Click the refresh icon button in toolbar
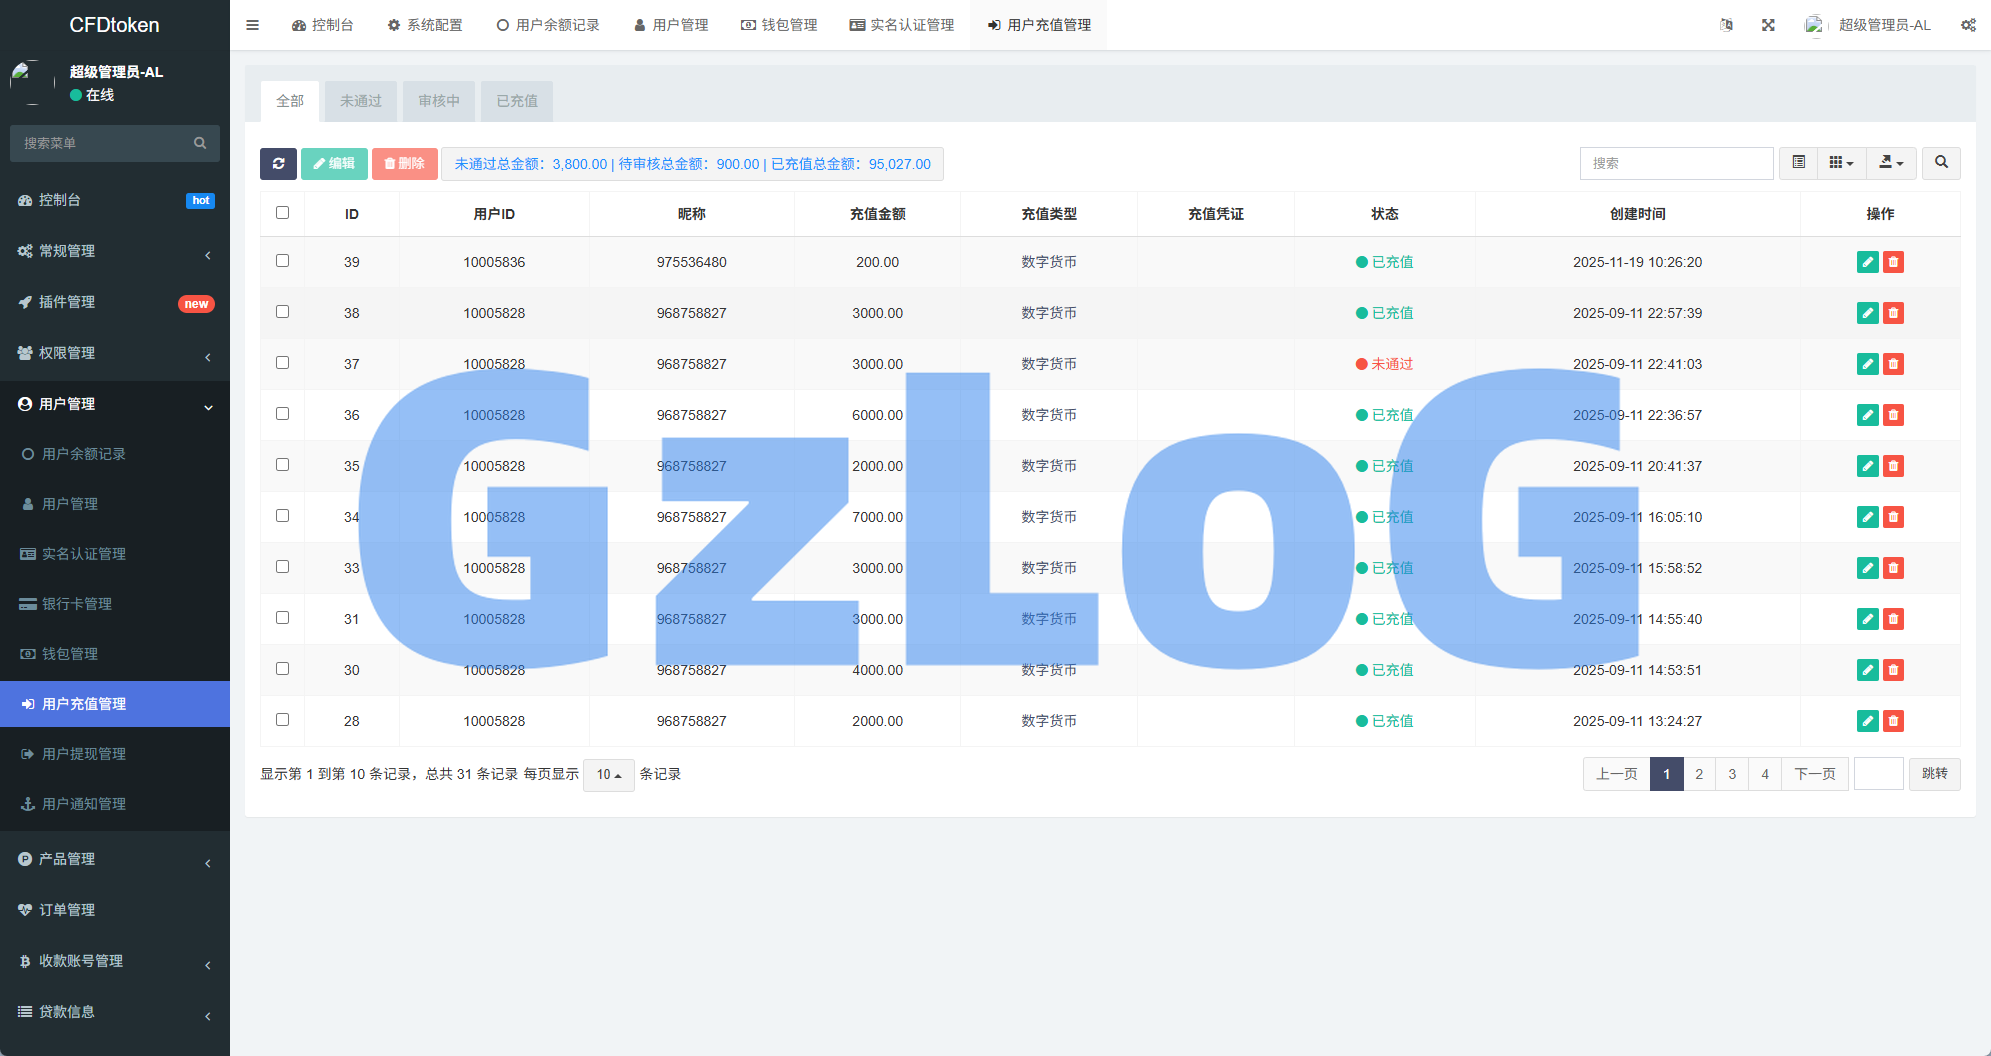The image size is (1991, 1056). tap(278, 164)
